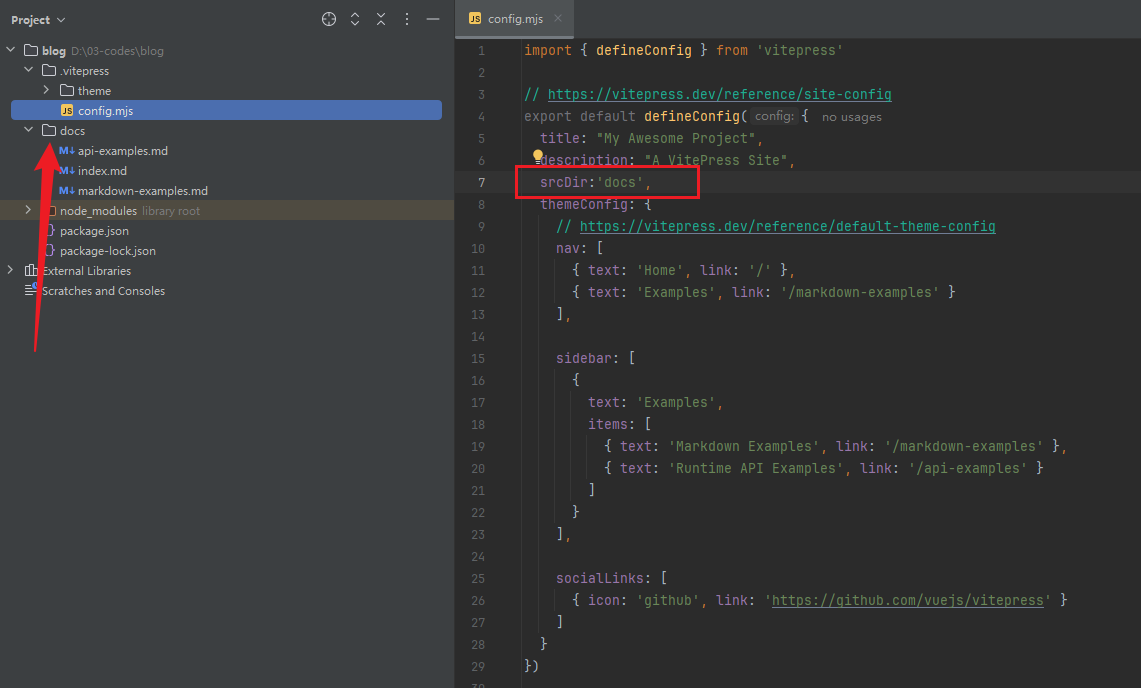1141x688 pixels.
Task: Click the Markdown icon beside index.md
Action: click(x=66, y=170)
